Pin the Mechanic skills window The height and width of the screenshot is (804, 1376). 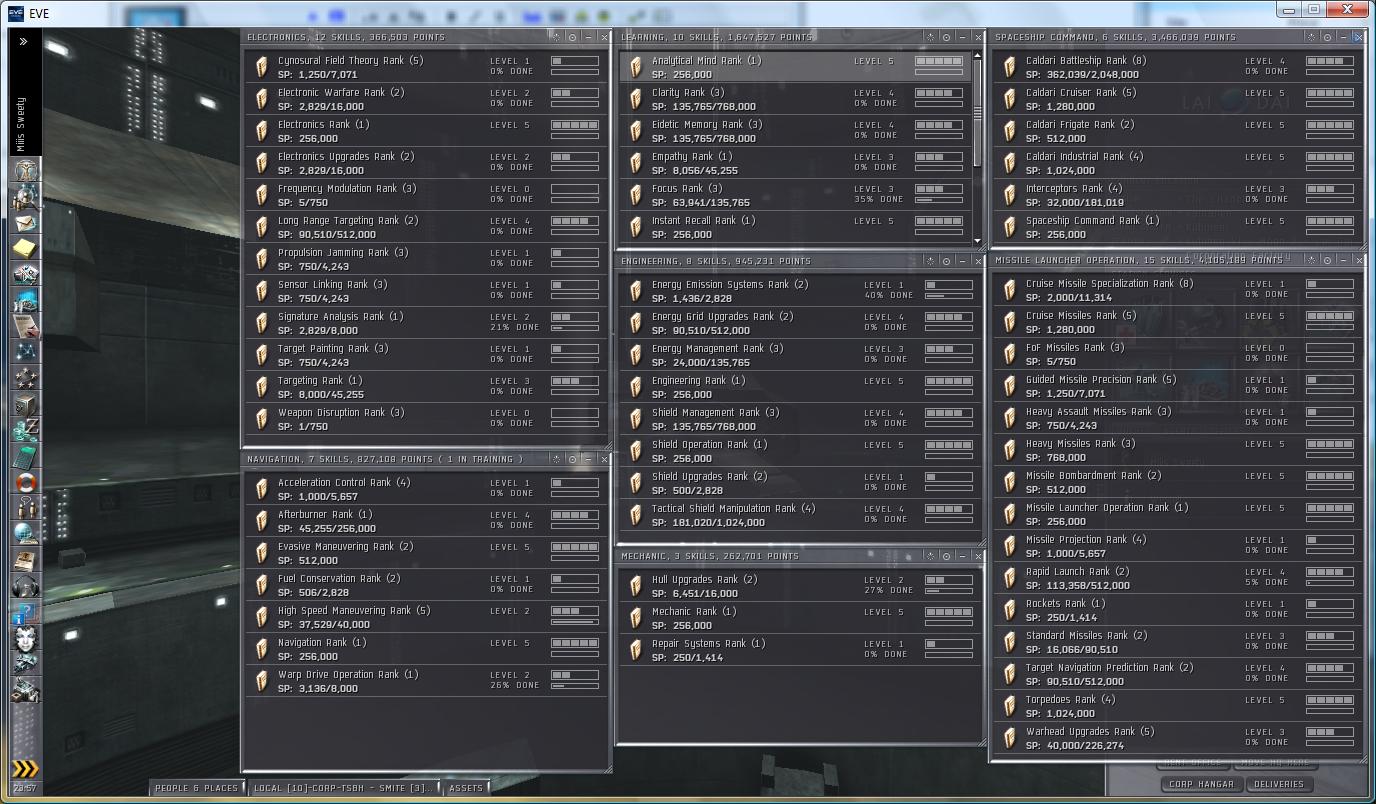coord(931,556)
